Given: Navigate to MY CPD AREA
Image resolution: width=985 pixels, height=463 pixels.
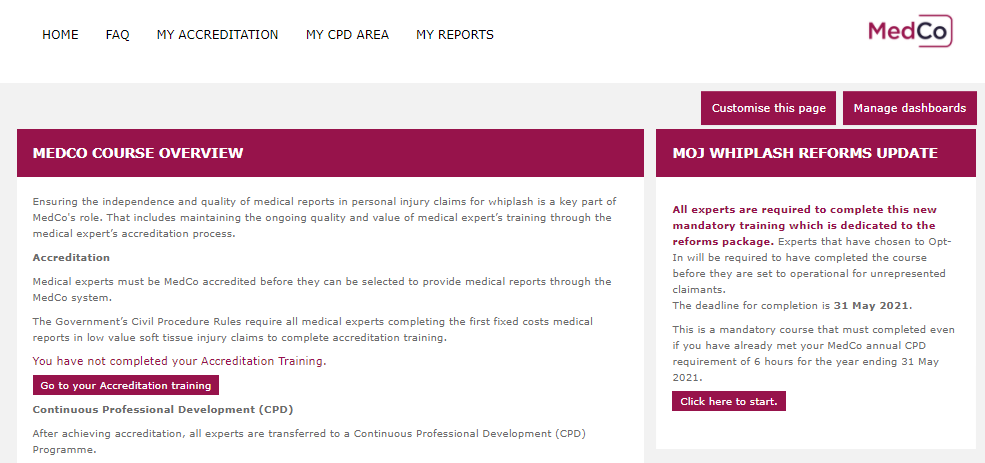Looking at the screenshot, I should pyautogui.click(x=347, y=35).
